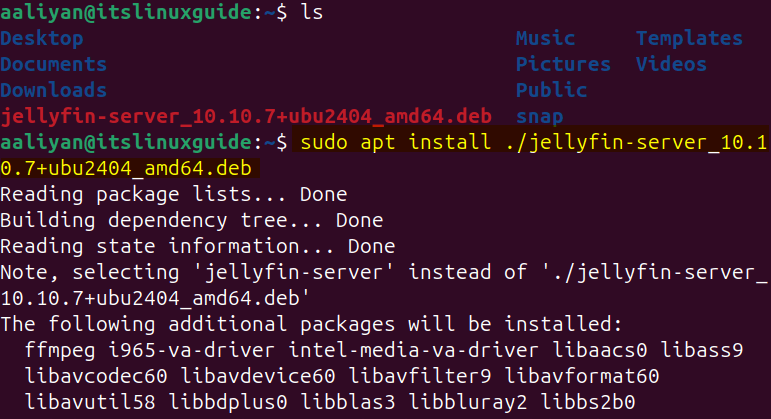This screenshot has height=419, width=771.
Task: Click the ls command on first line
Action: pos(323,13)
